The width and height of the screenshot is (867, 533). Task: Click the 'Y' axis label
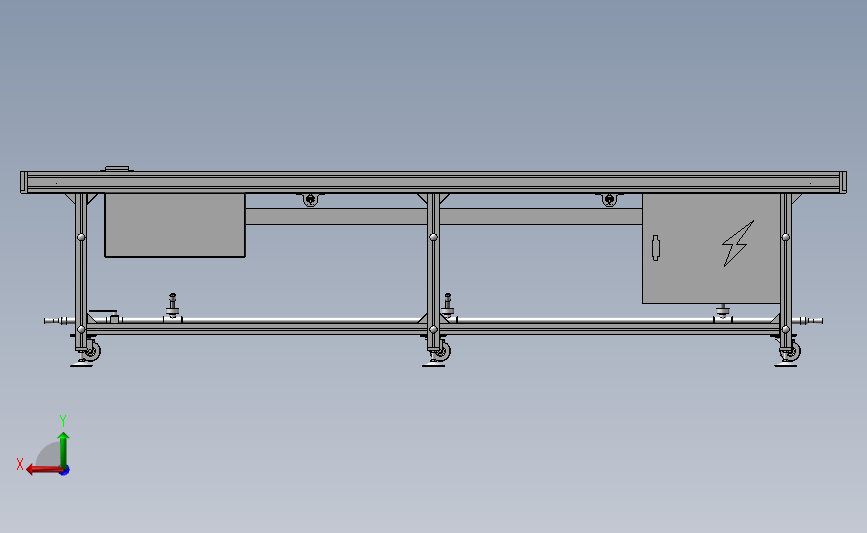point(63,421)
